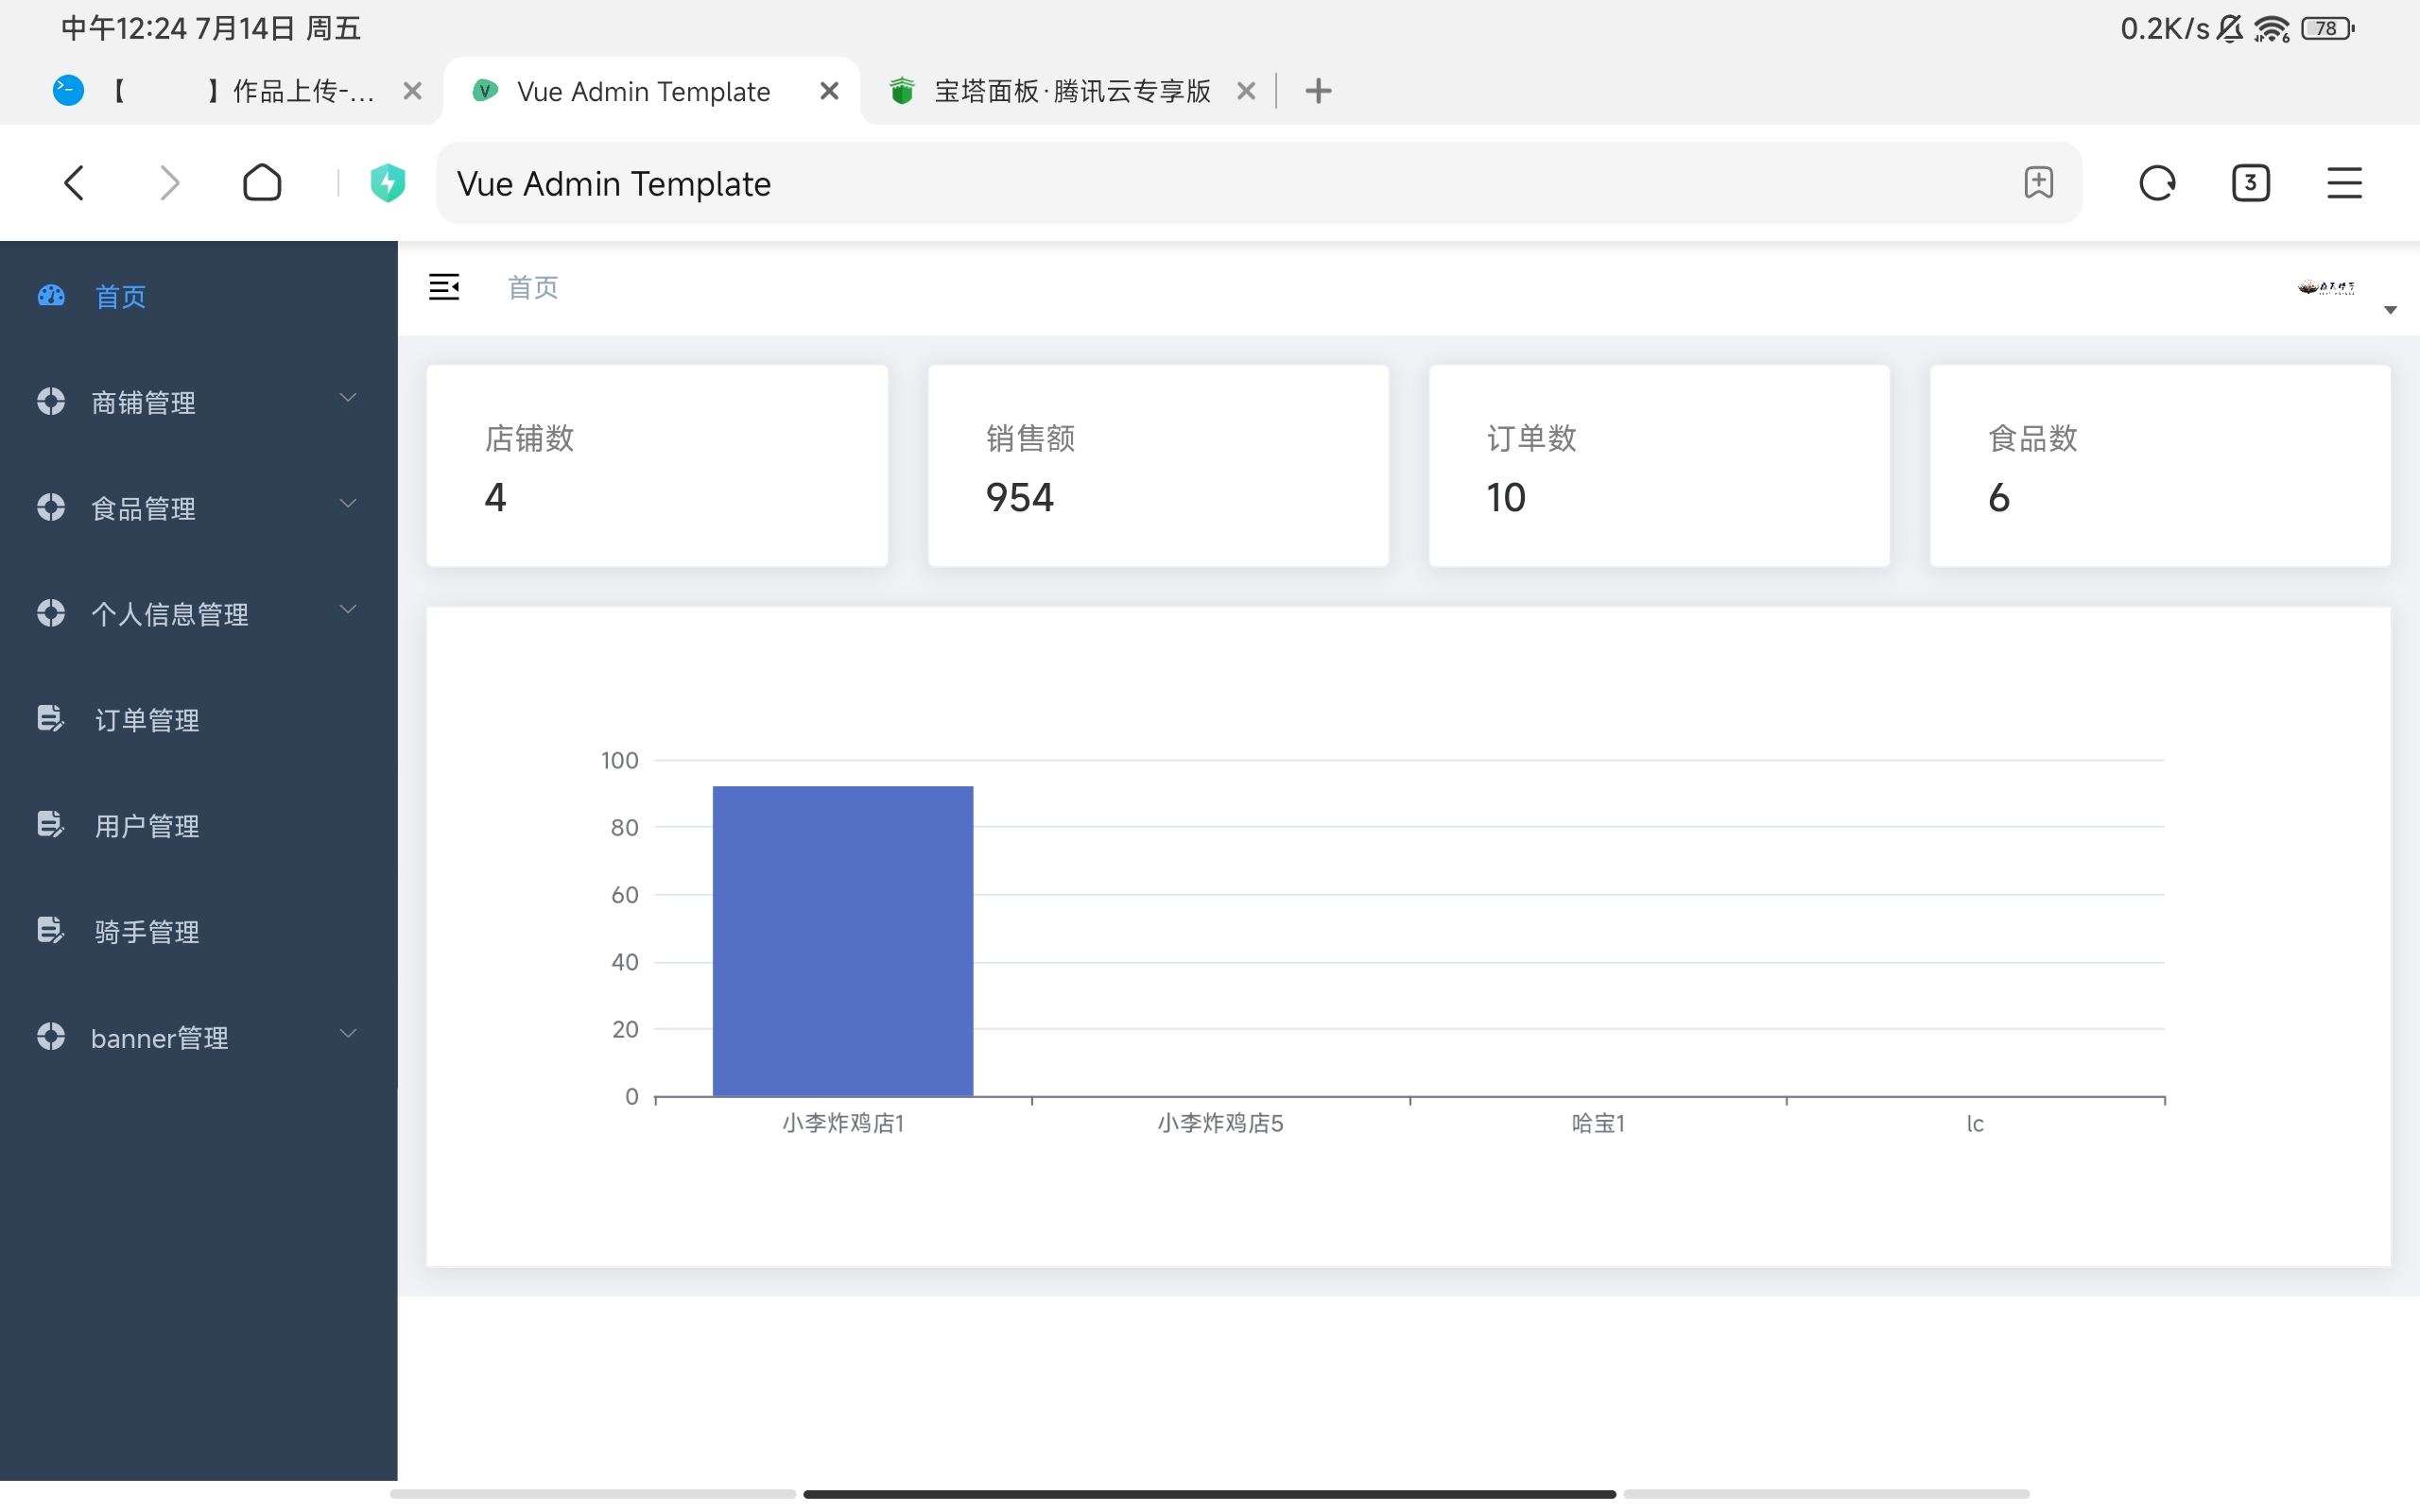
Task: Click the green security shield icon
Action: tap(388, 183)
